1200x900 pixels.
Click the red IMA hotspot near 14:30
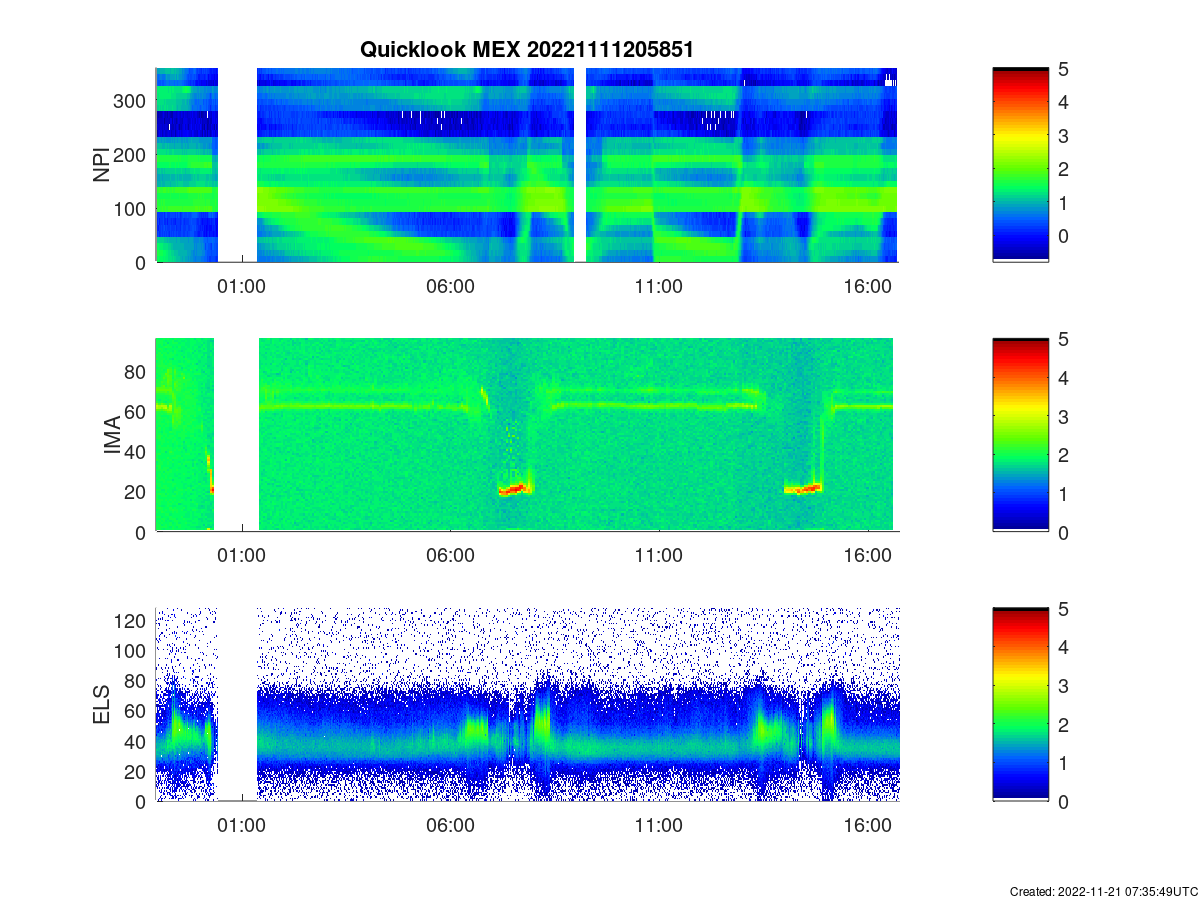pos(803,489)
